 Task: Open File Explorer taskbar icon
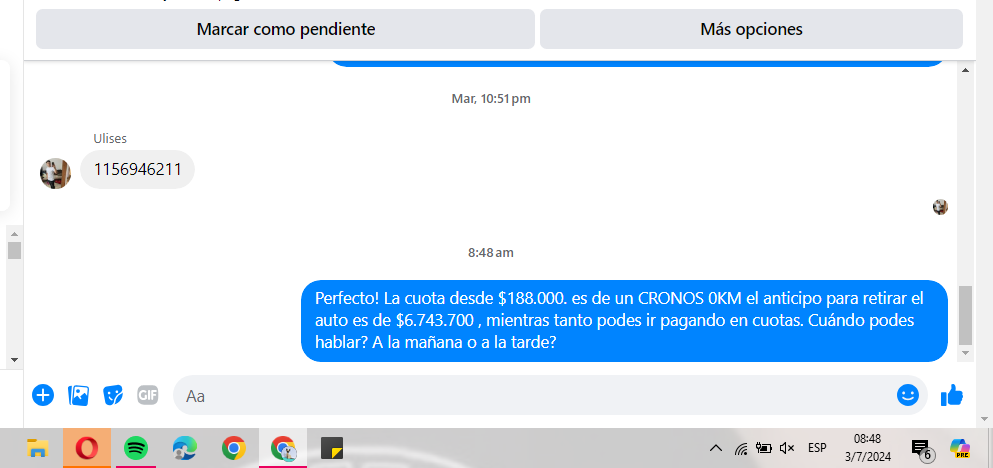click(x=38, y=448)
